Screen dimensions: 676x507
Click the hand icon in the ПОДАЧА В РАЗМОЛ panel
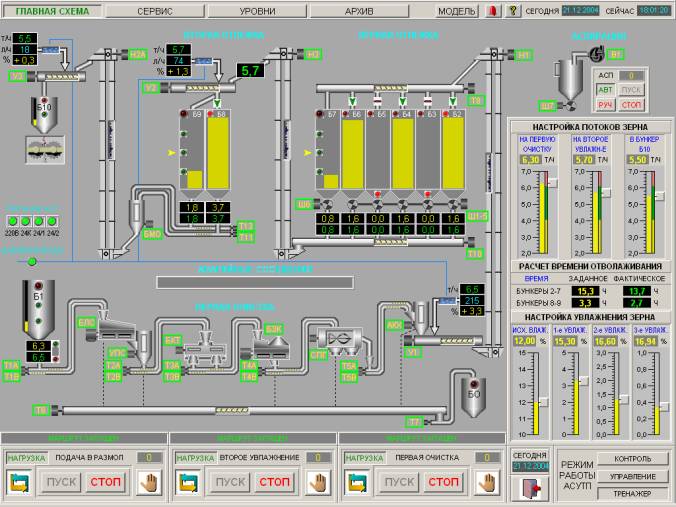(148, 482)
